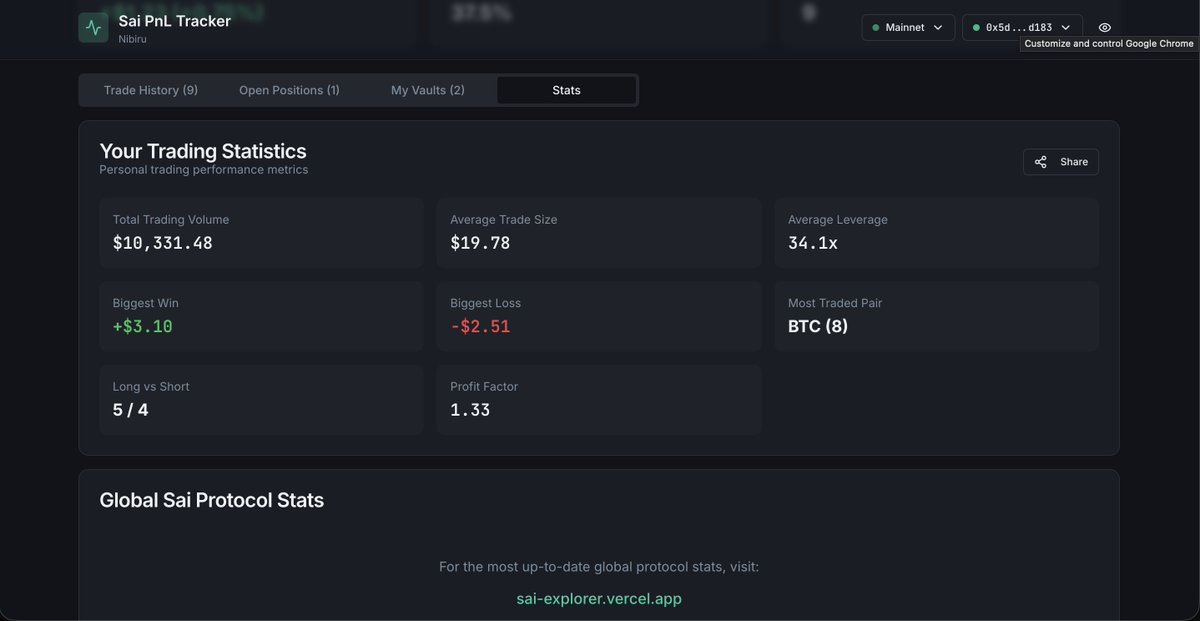This screenshot has height=621, width=1200.
Task: Click the $19.78 average trade size value
Action: click(480, 243)
